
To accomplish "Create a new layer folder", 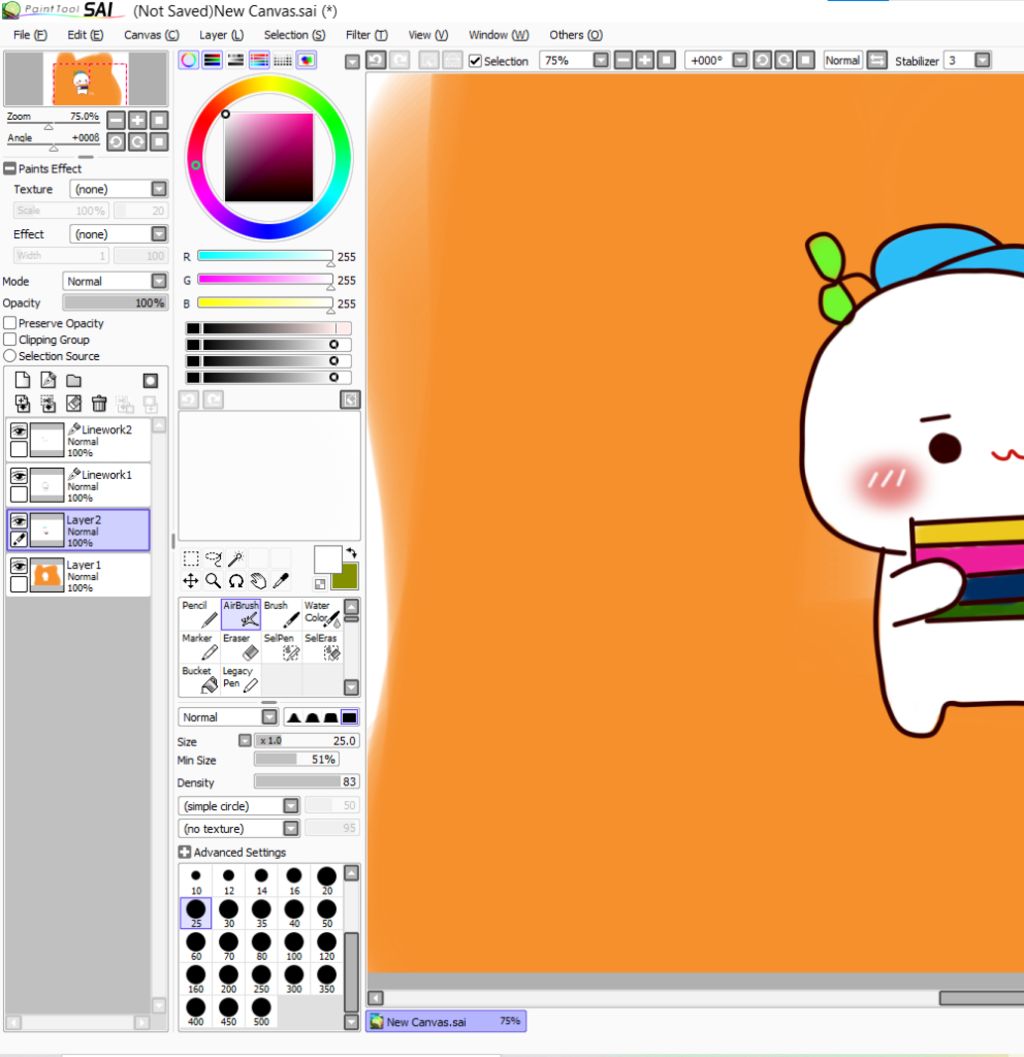I will (73, 380).
